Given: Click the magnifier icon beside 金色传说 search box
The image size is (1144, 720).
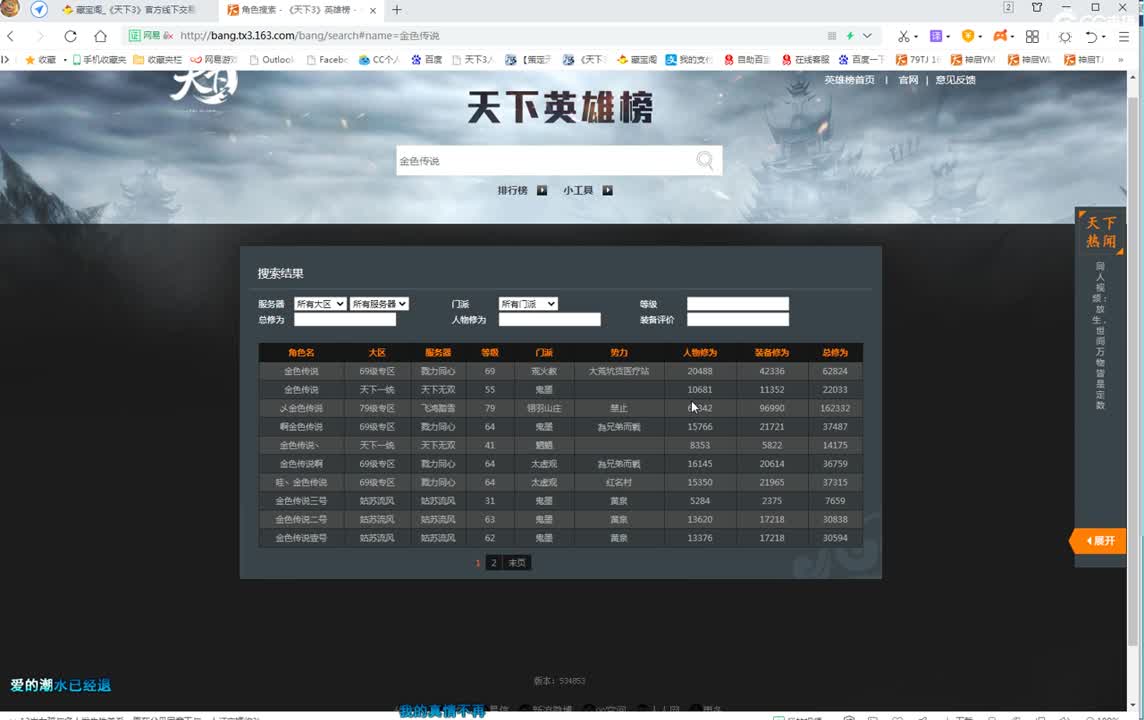Looking at the screenshot, I should (x=703, y=160).
